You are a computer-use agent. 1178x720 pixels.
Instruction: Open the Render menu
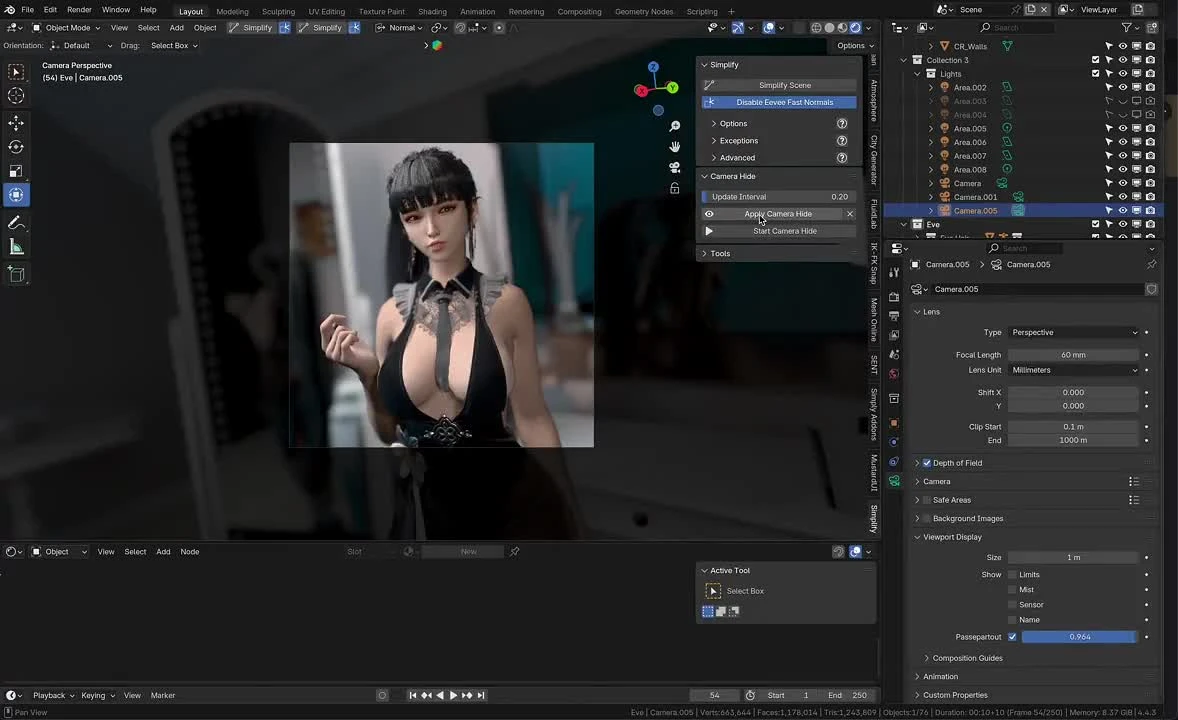pyautogui.click(x=79, y=10)
